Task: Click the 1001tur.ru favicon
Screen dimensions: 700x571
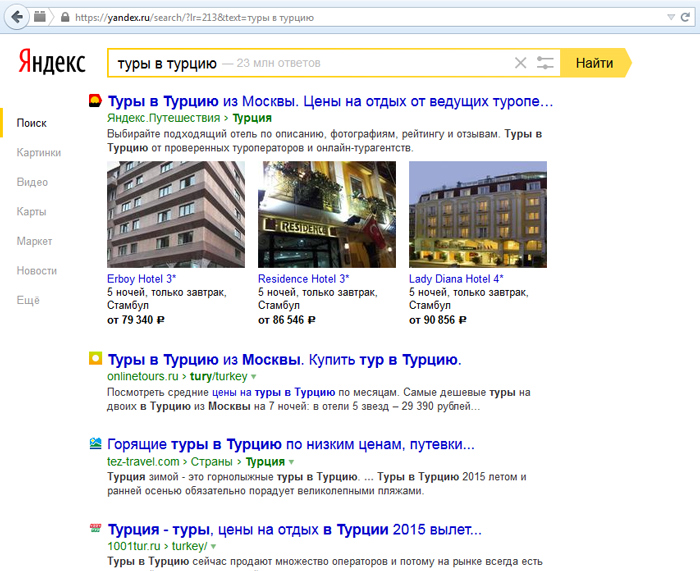Action: tap(95, 529)
